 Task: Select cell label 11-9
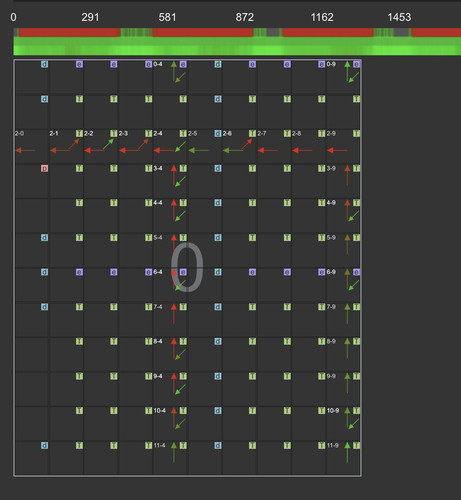click(x=332, y=445)
